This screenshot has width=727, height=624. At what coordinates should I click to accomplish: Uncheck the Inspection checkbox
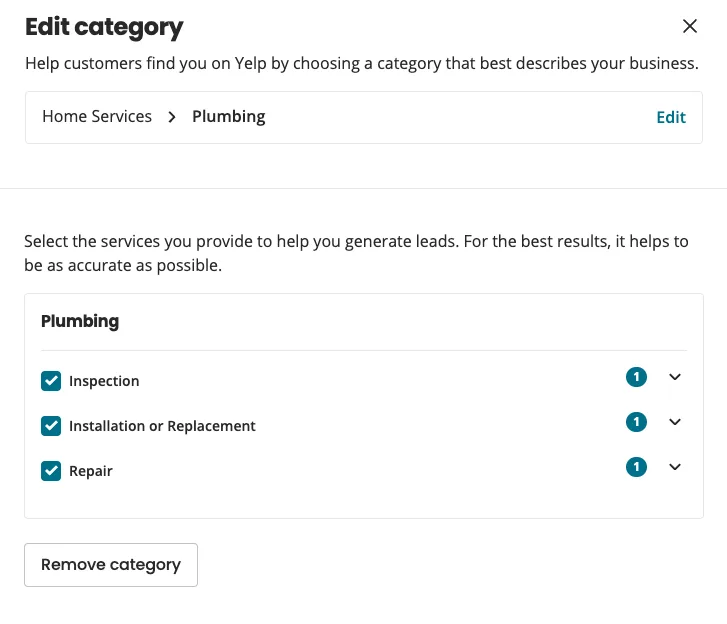pos(51,381)
